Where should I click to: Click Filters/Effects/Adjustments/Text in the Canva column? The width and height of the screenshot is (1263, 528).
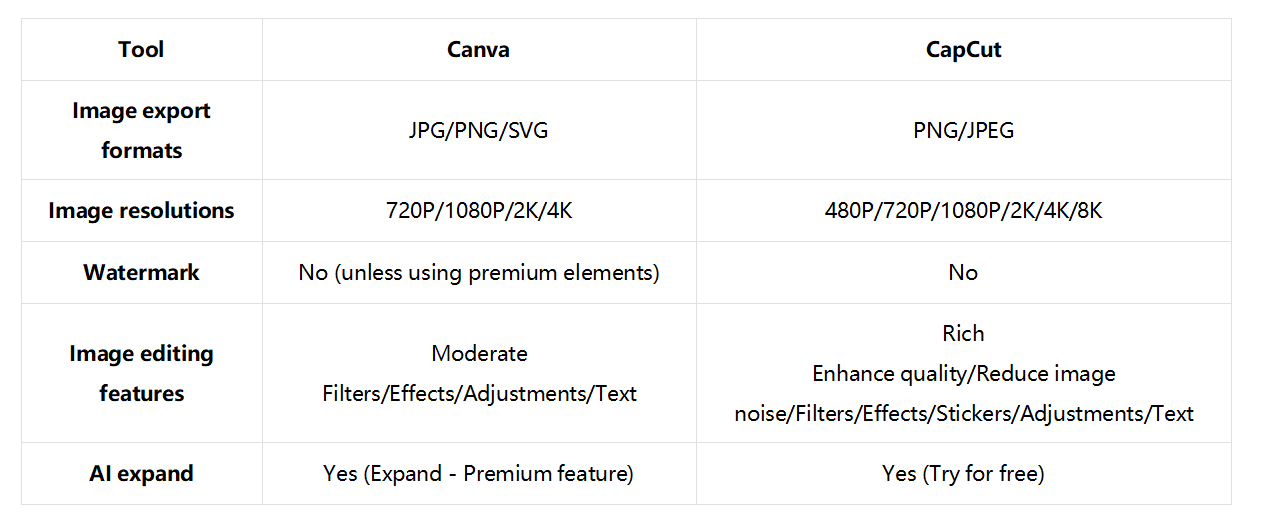tap(479, 393)
